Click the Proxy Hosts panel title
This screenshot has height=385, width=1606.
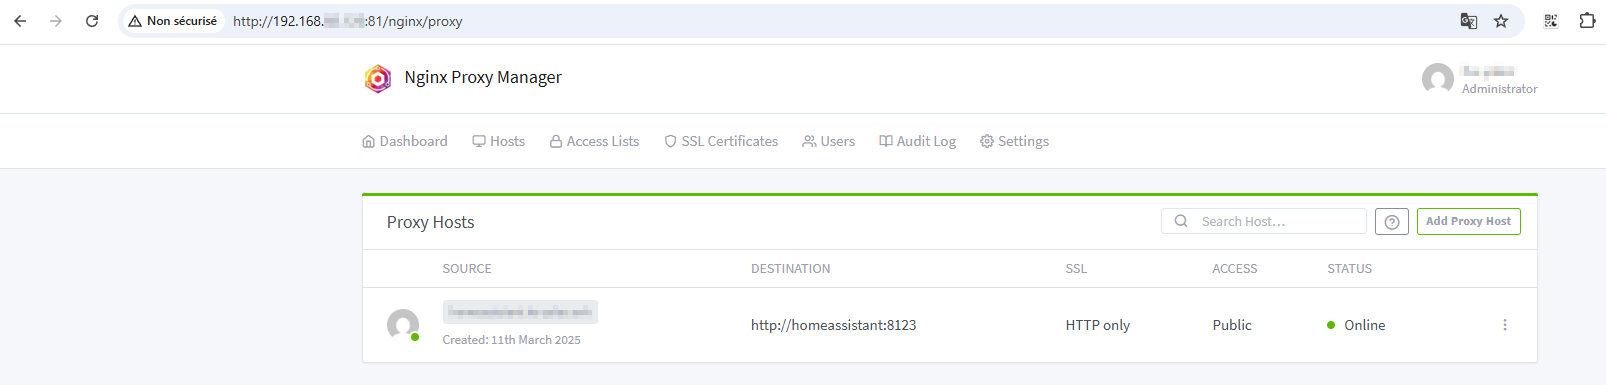pos(431,222)
